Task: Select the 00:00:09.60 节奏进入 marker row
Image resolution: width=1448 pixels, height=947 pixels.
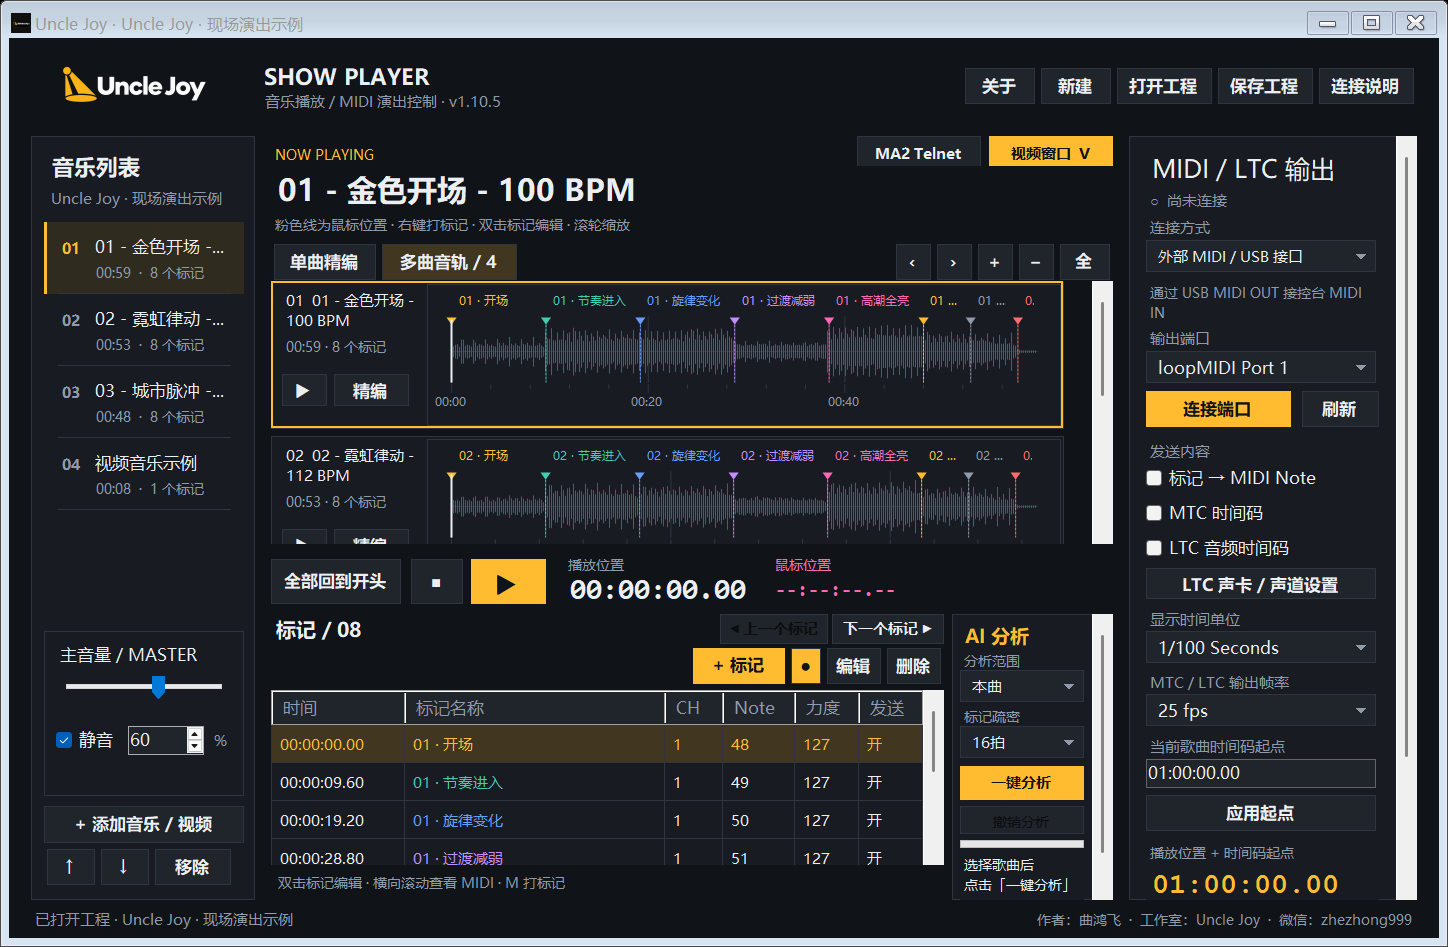Action: click(597, 782)
